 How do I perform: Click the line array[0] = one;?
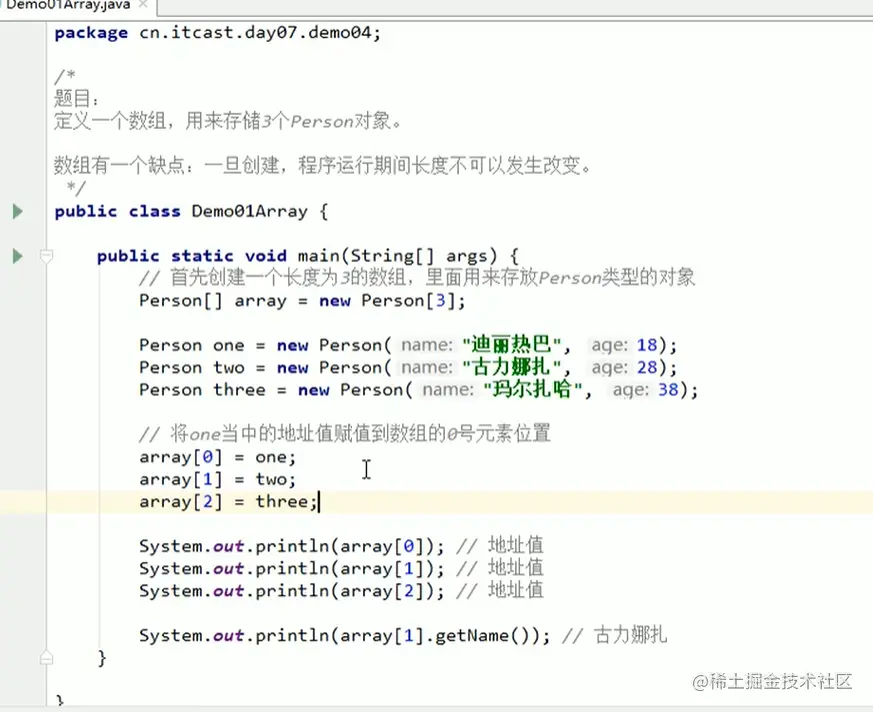218,458
